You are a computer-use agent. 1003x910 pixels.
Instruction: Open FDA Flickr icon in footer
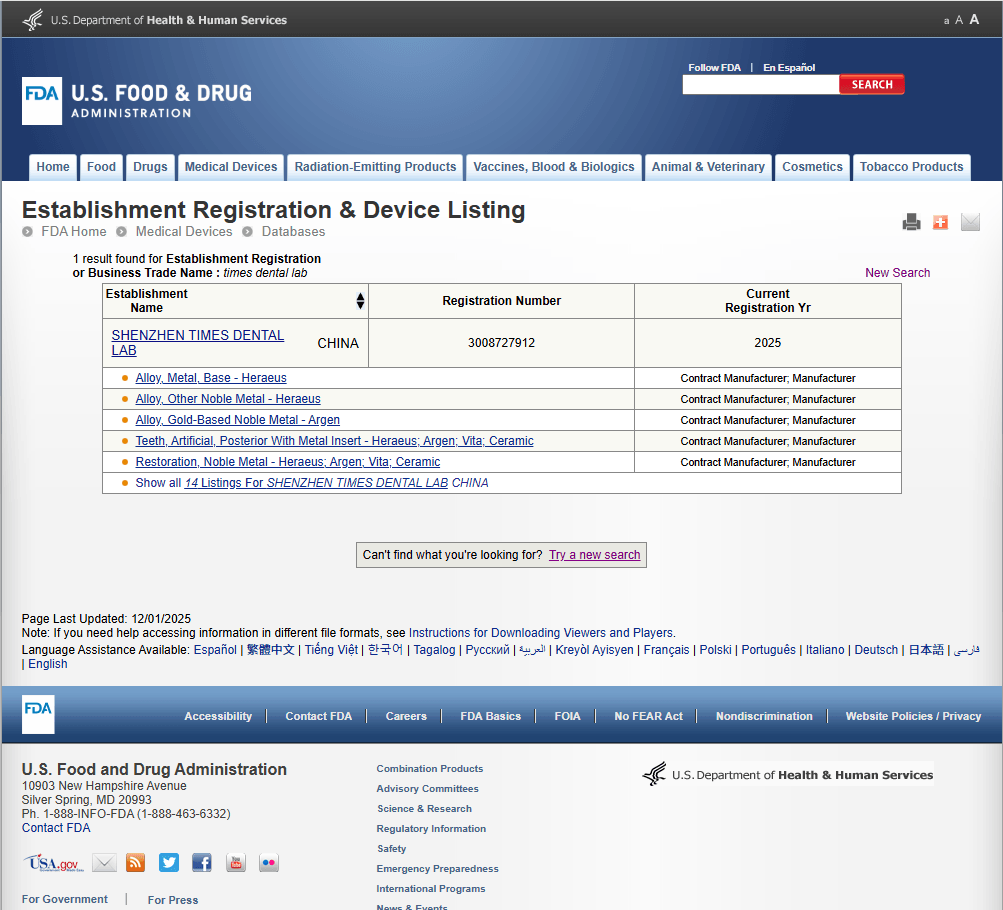(x=269, y=863)
